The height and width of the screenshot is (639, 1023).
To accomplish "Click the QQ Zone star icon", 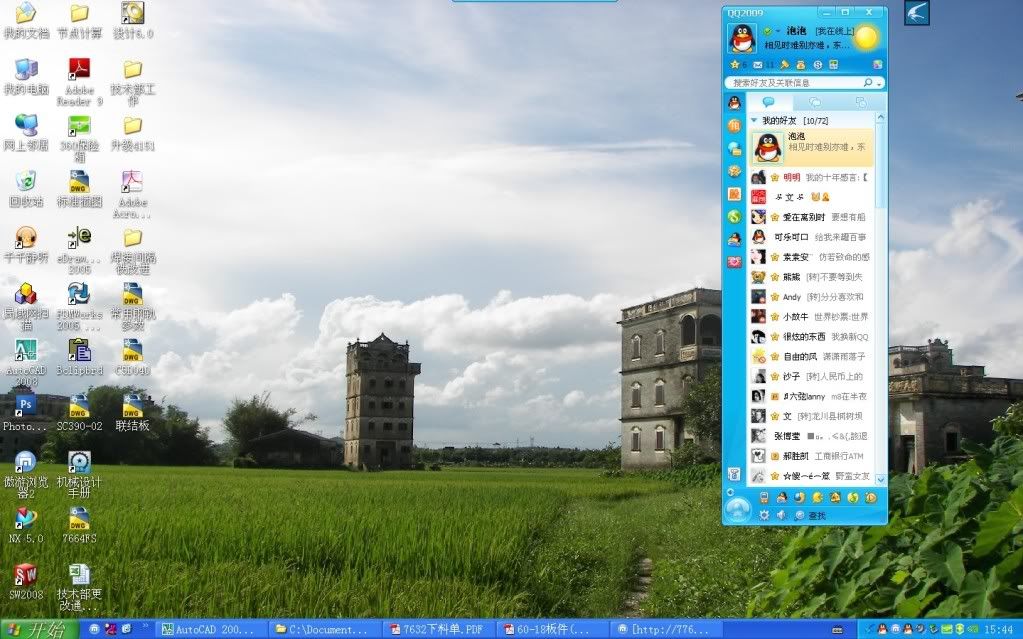I will [734, 65].
